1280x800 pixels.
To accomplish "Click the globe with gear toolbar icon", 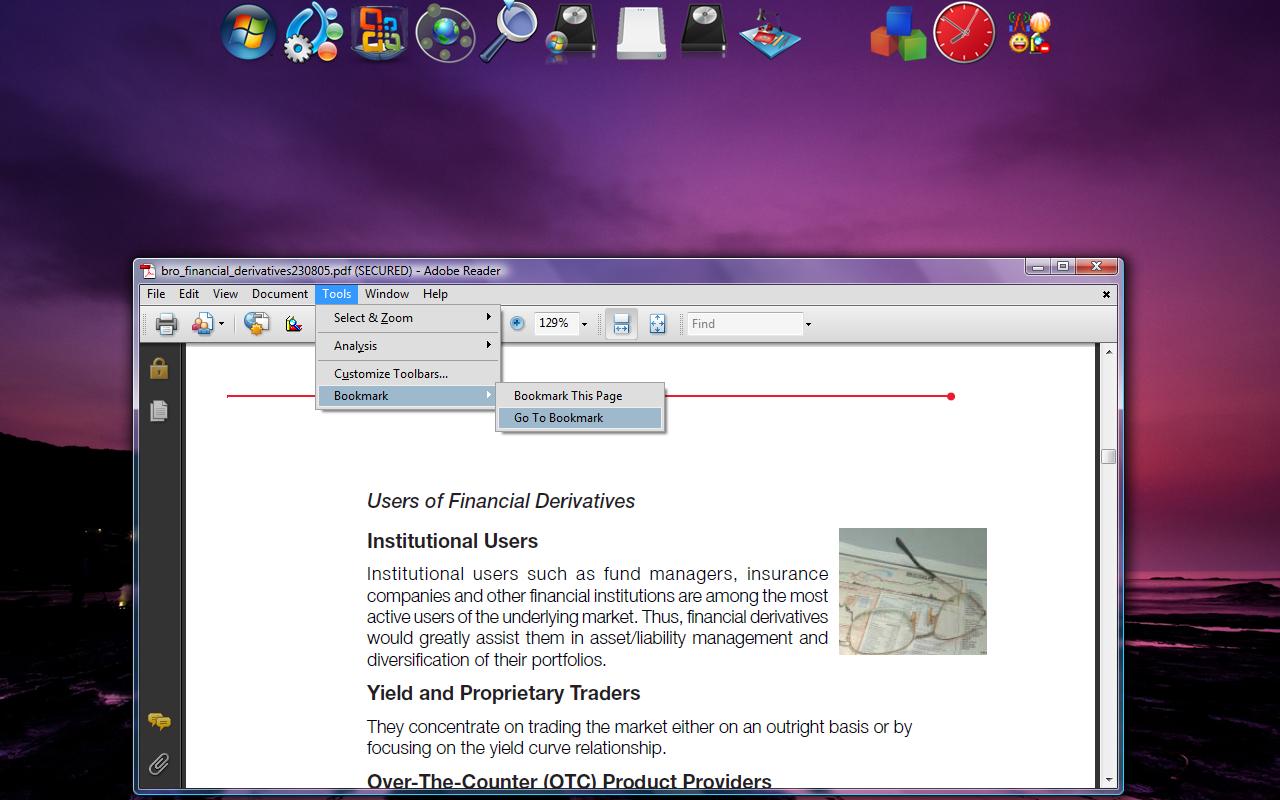I will (256, 324).
